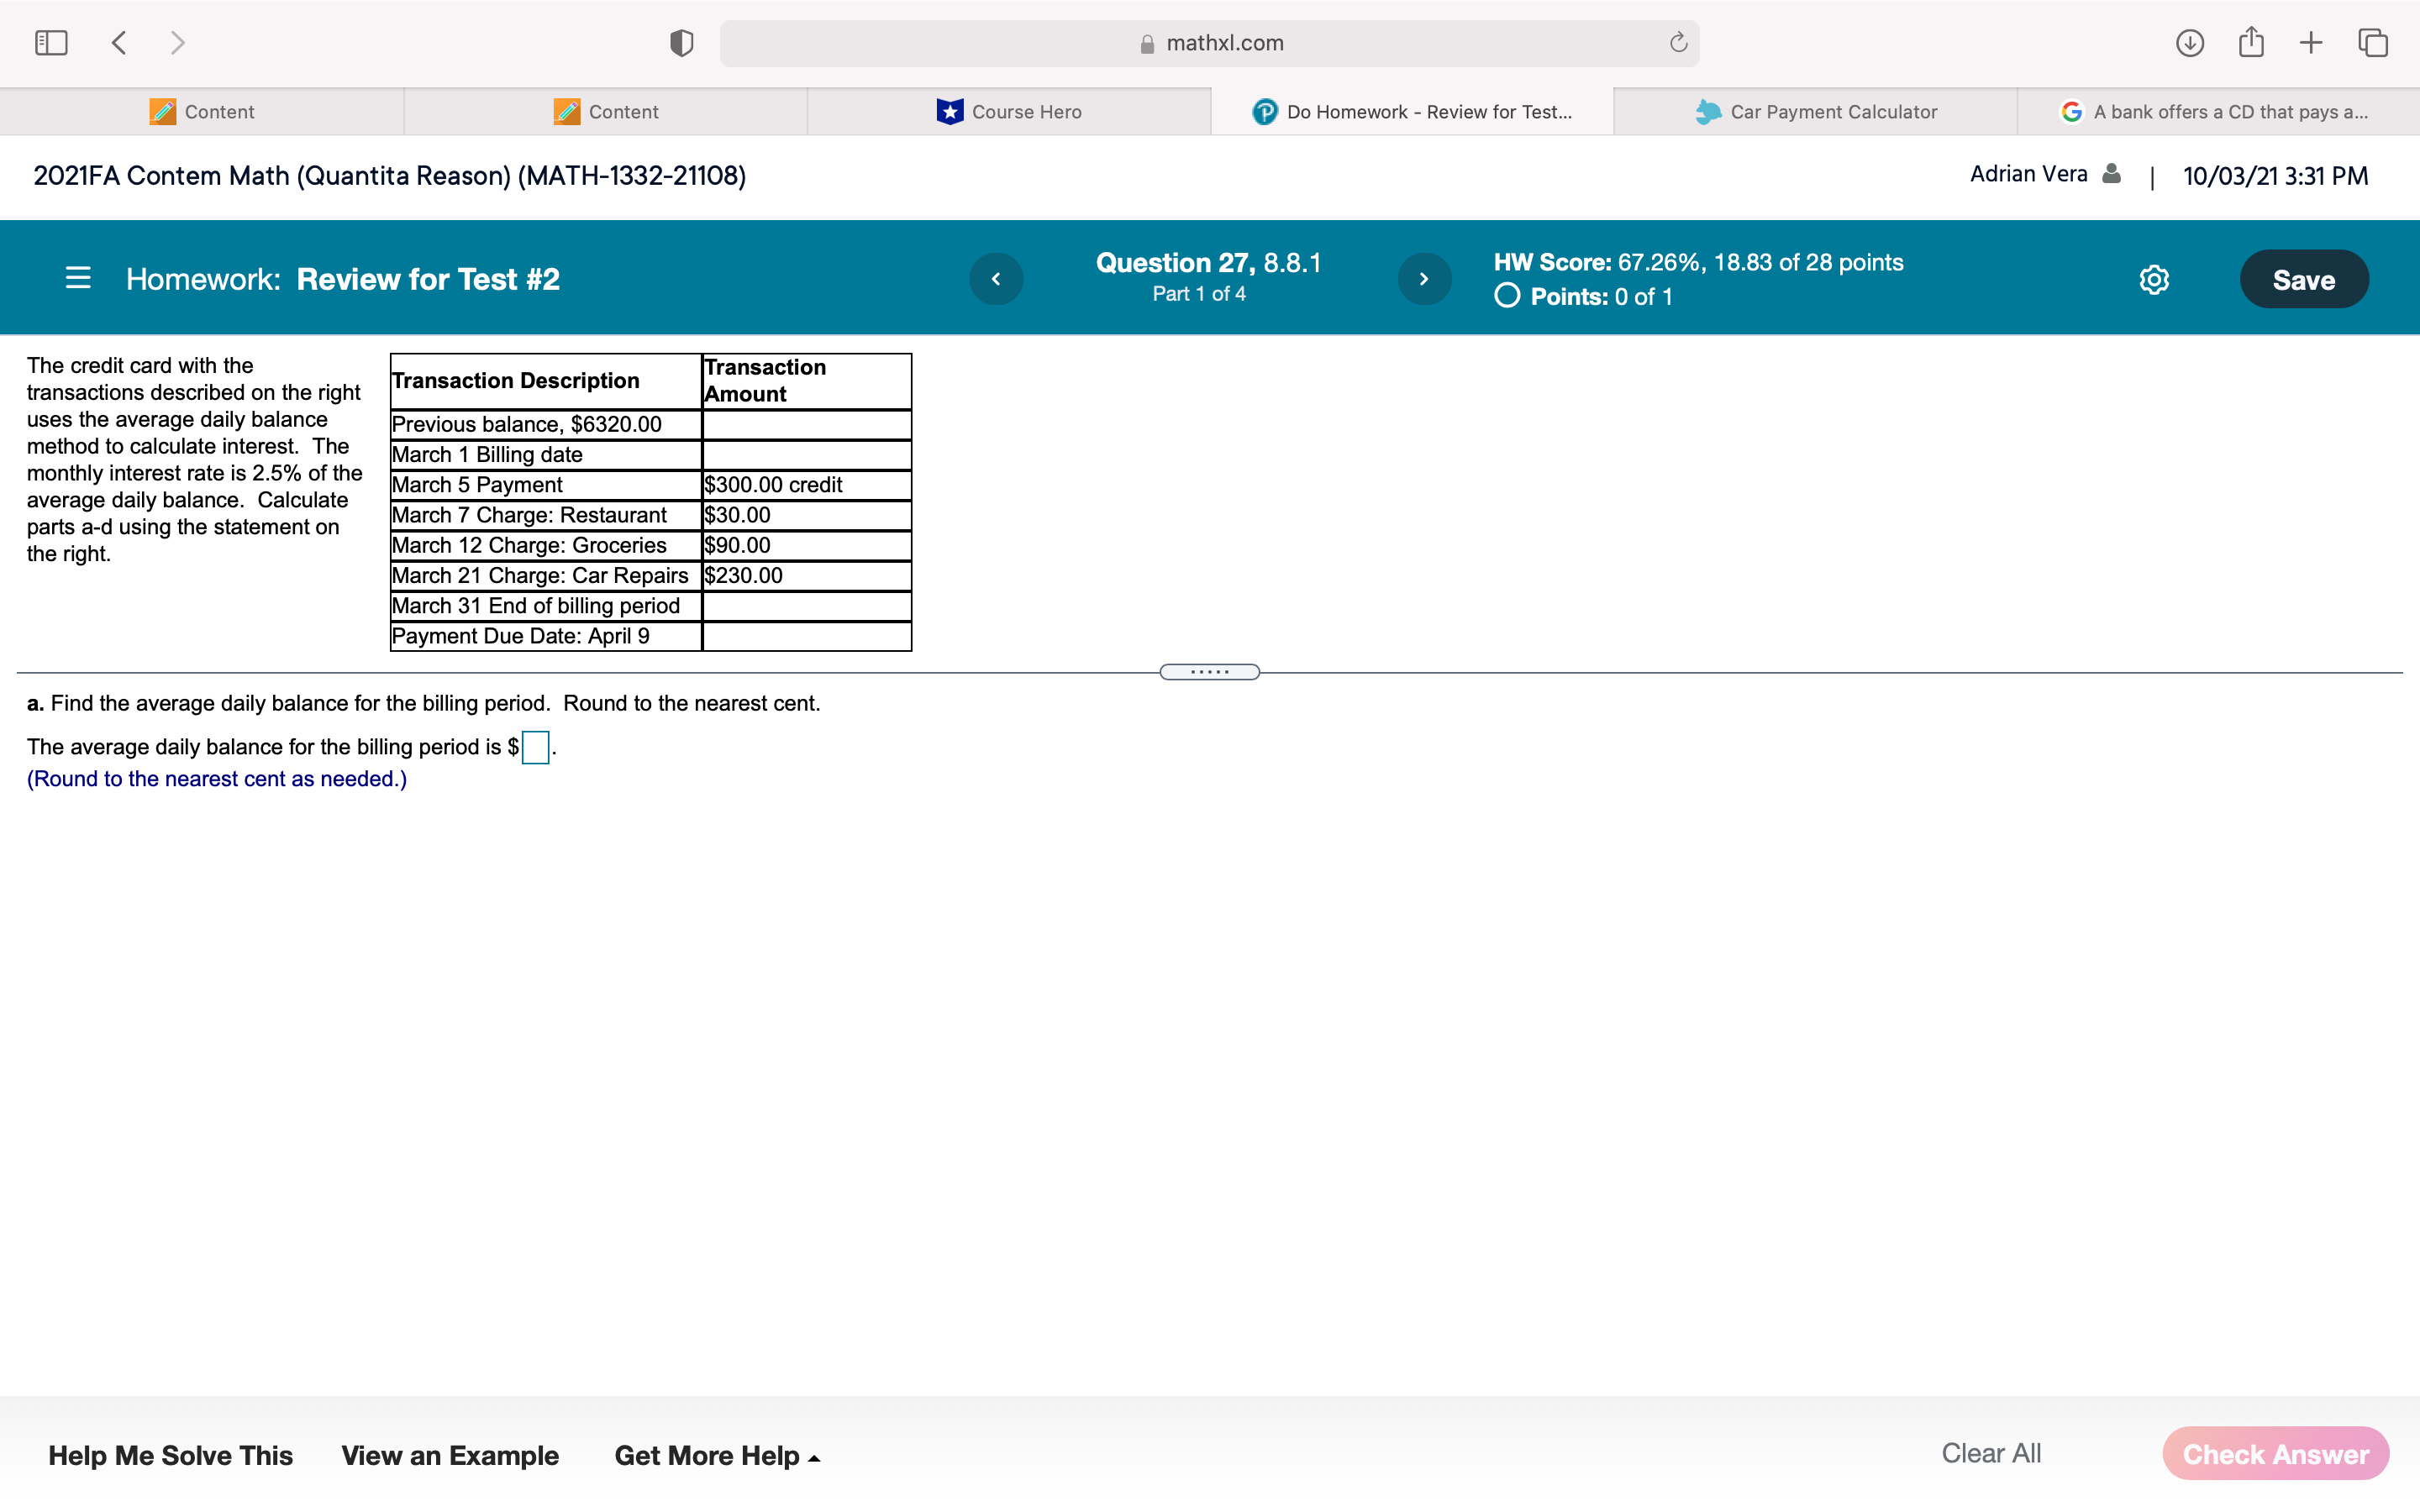
Task: Expand the Get More Help menu
Action: tap(716, 1455)
